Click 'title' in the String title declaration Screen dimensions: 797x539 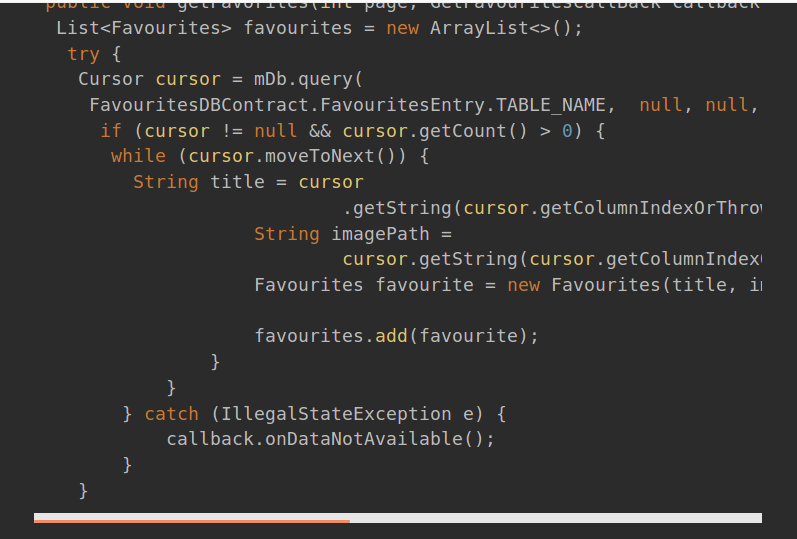237,182
